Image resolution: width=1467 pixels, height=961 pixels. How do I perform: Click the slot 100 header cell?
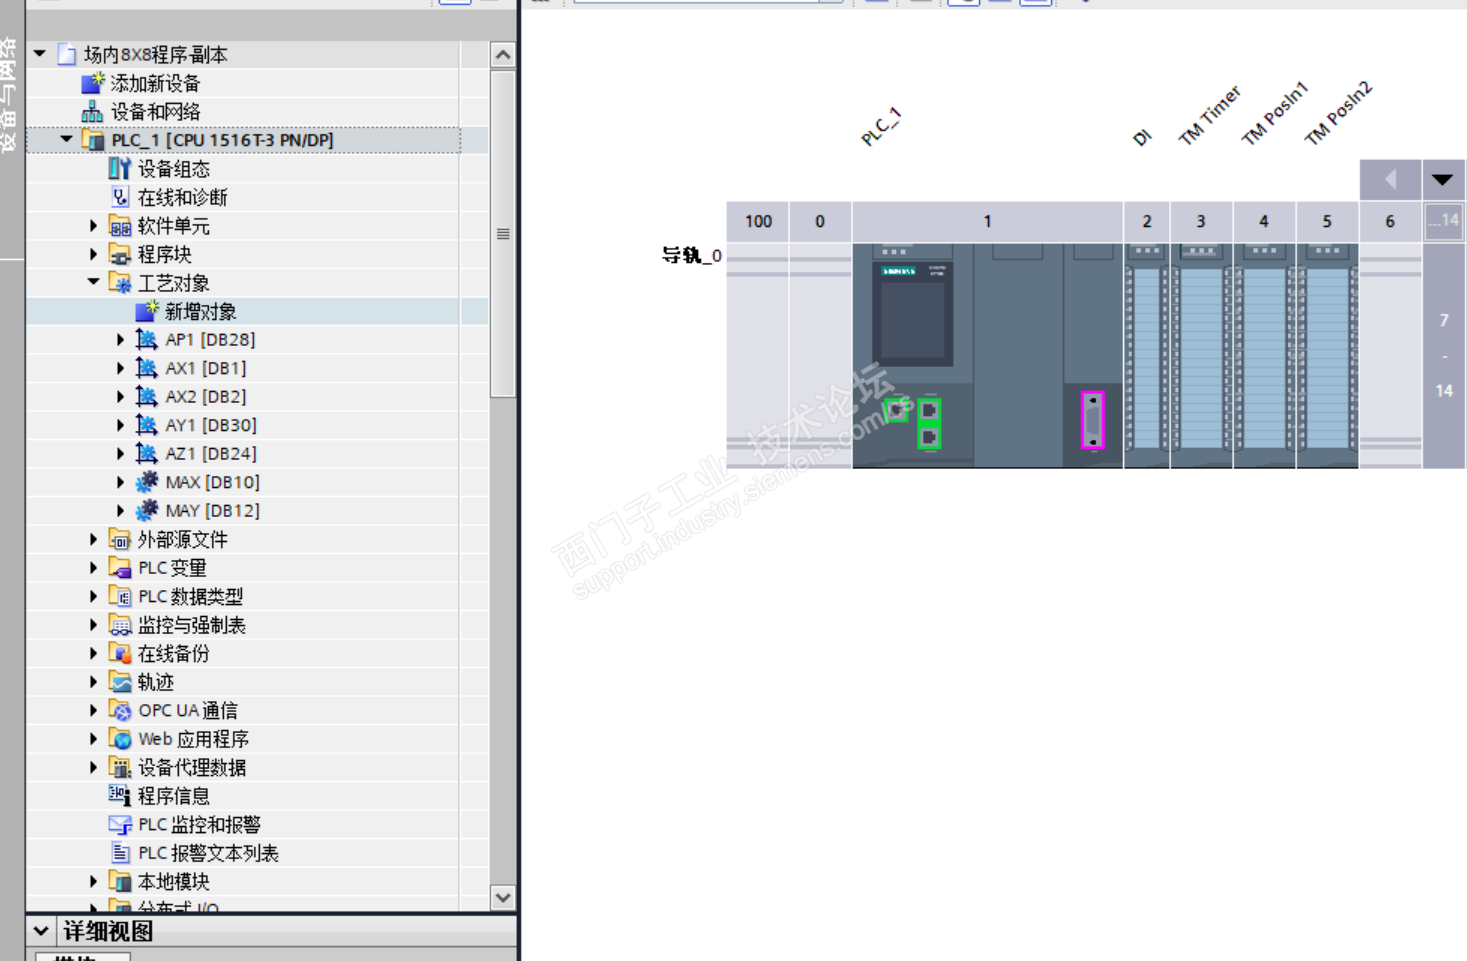coord(758,221)
